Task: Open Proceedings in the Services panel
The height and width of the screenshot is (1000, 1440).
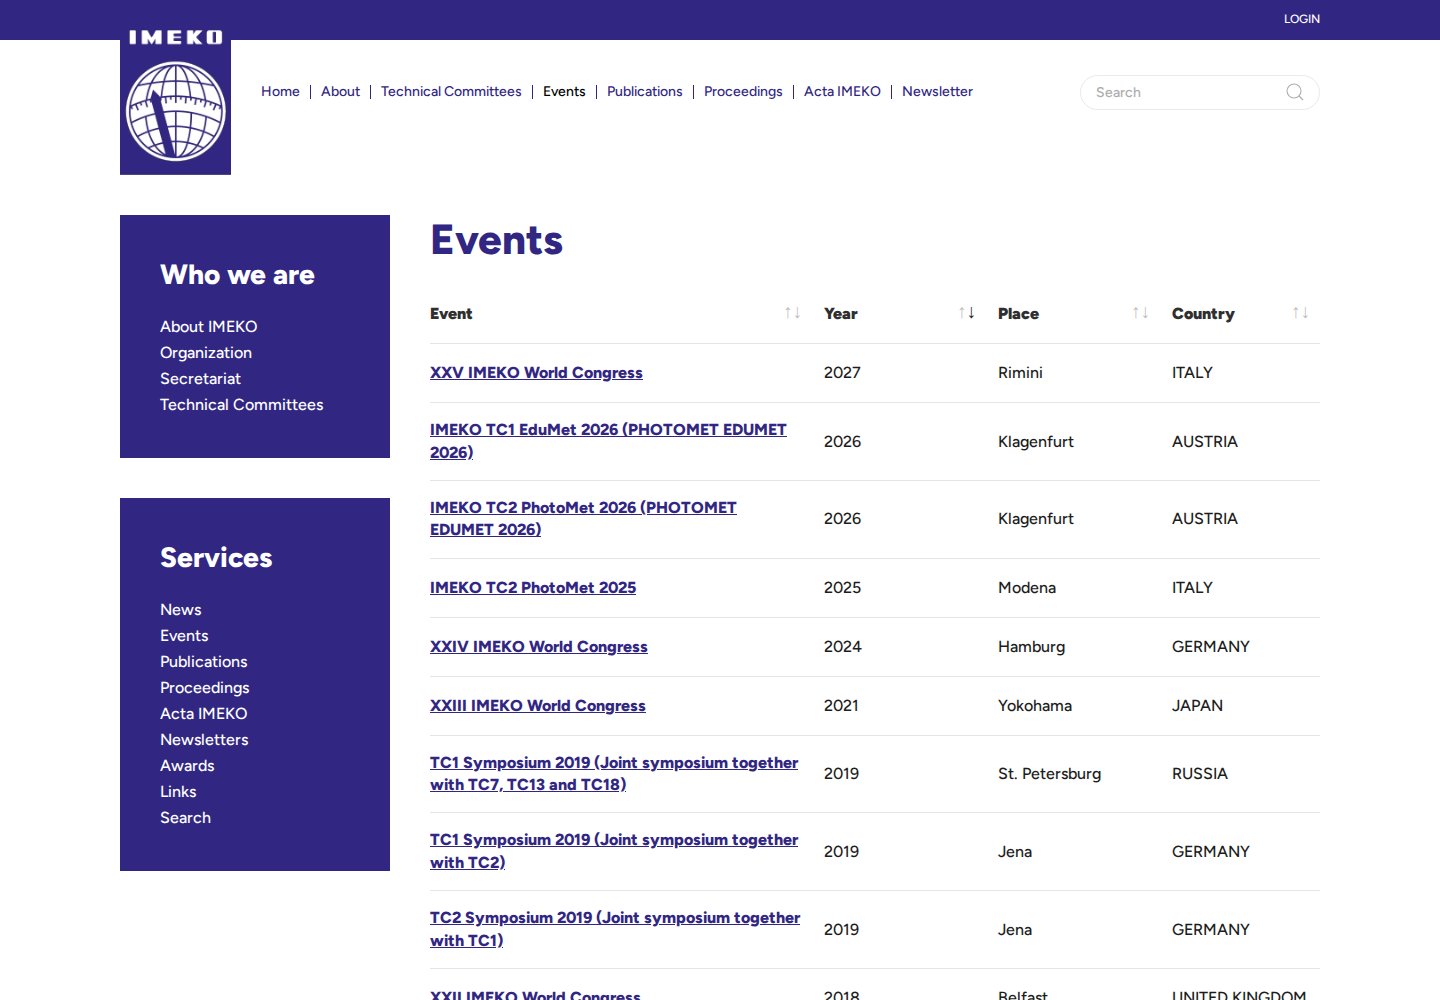Action: pyautogui.click(x=205, y=687)
